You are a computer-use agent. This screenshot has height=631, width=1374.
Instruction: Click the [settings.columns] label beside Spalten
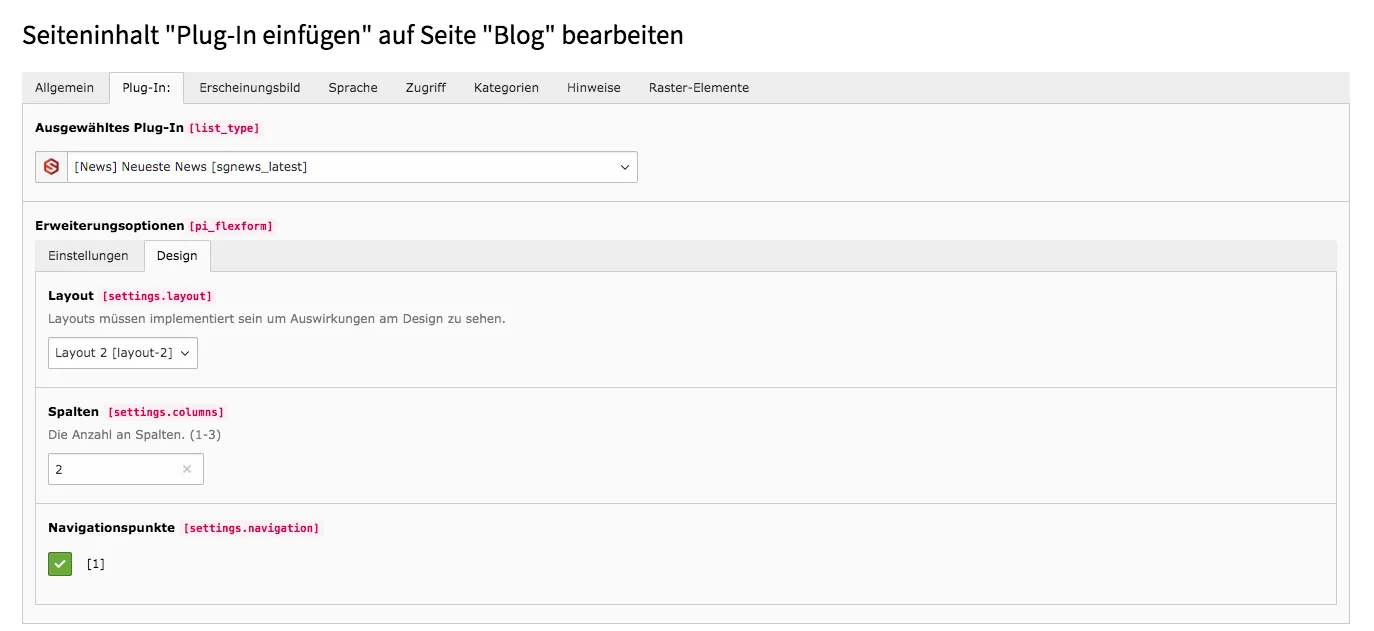pyautogui.click(x=166, y=411)
